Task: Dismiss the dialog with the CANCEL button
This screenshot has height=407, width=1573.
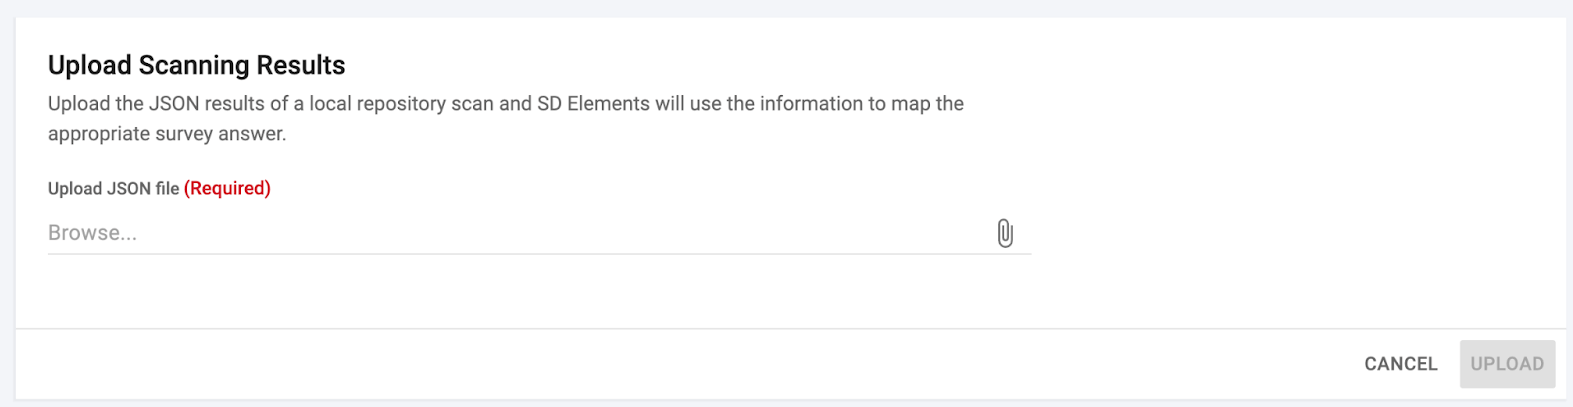Action: click(1400, 364)
